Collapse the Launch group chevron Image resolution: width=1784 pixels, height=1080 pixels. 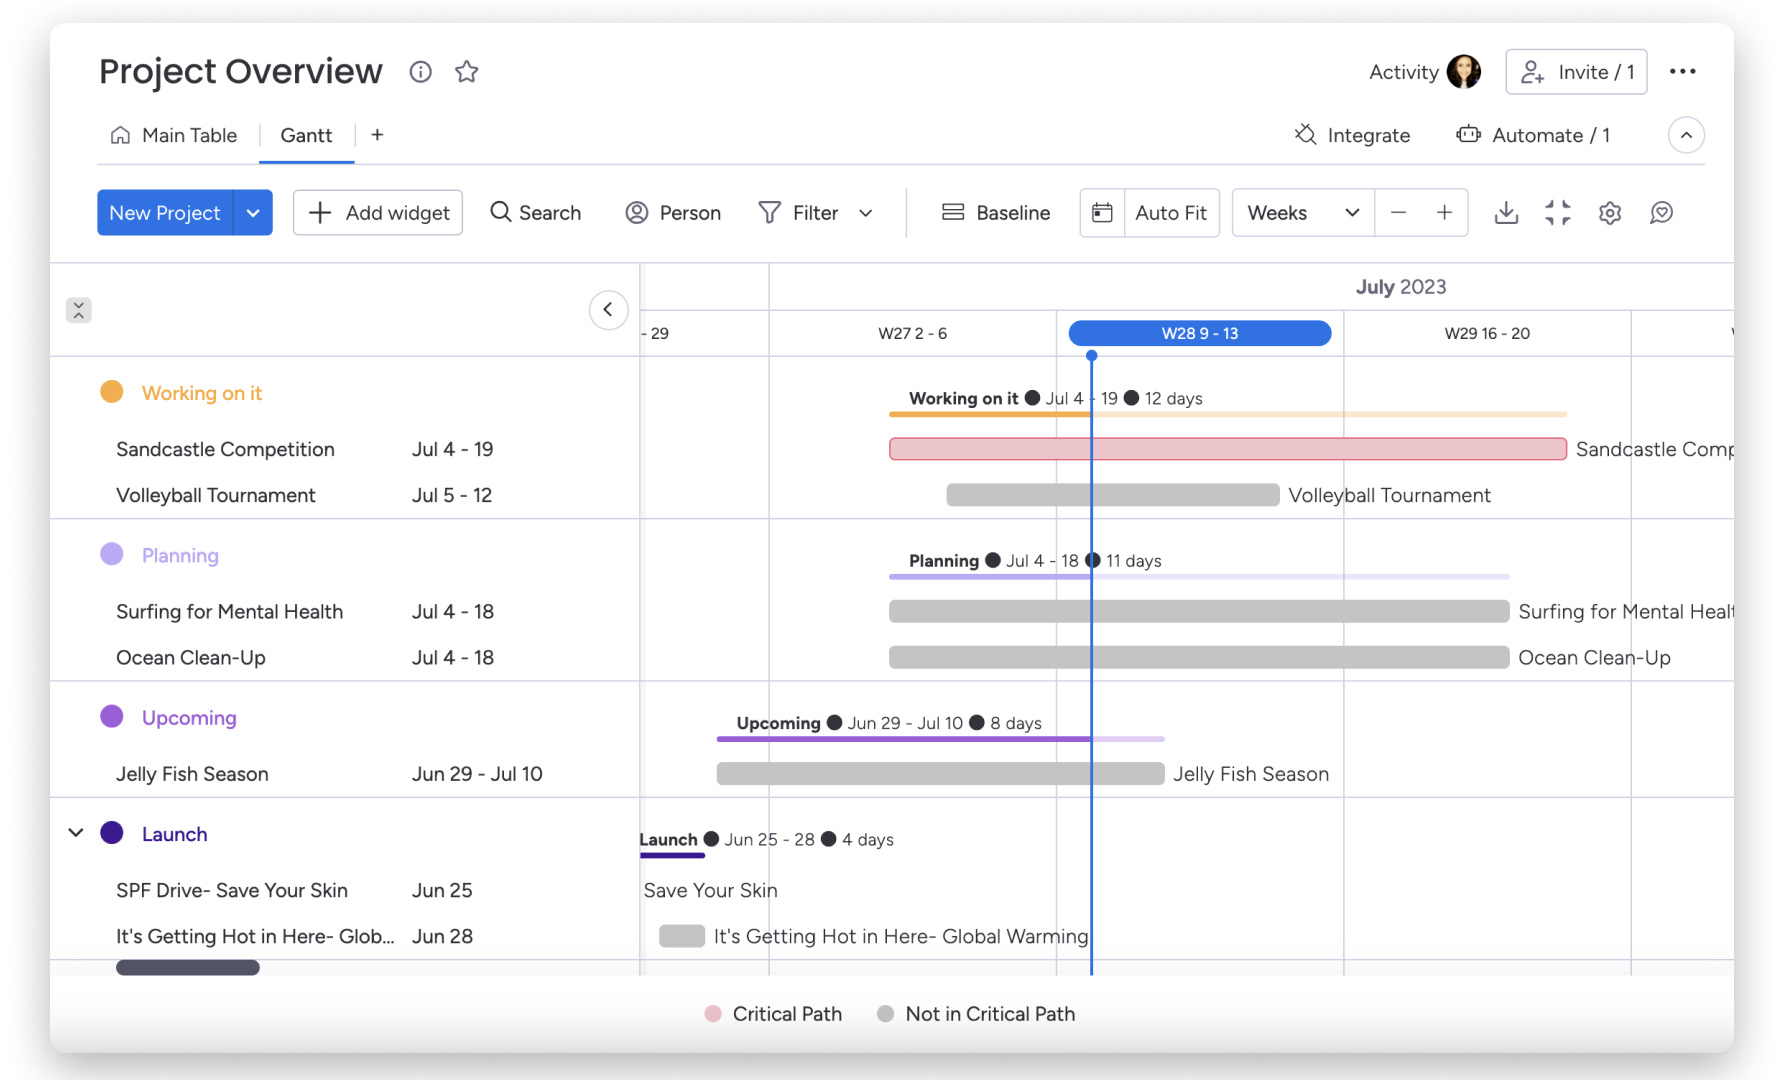click(75, 832)
